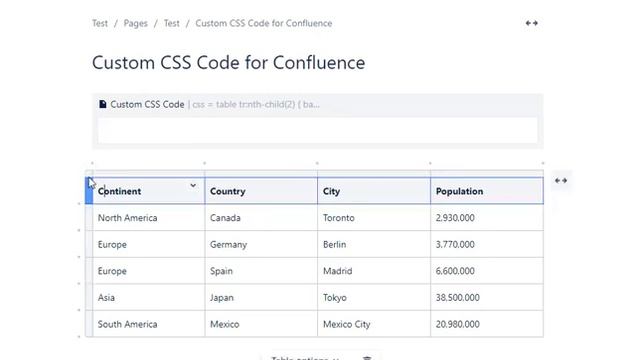Click the 'Mexico' country cell

(261, 324)
